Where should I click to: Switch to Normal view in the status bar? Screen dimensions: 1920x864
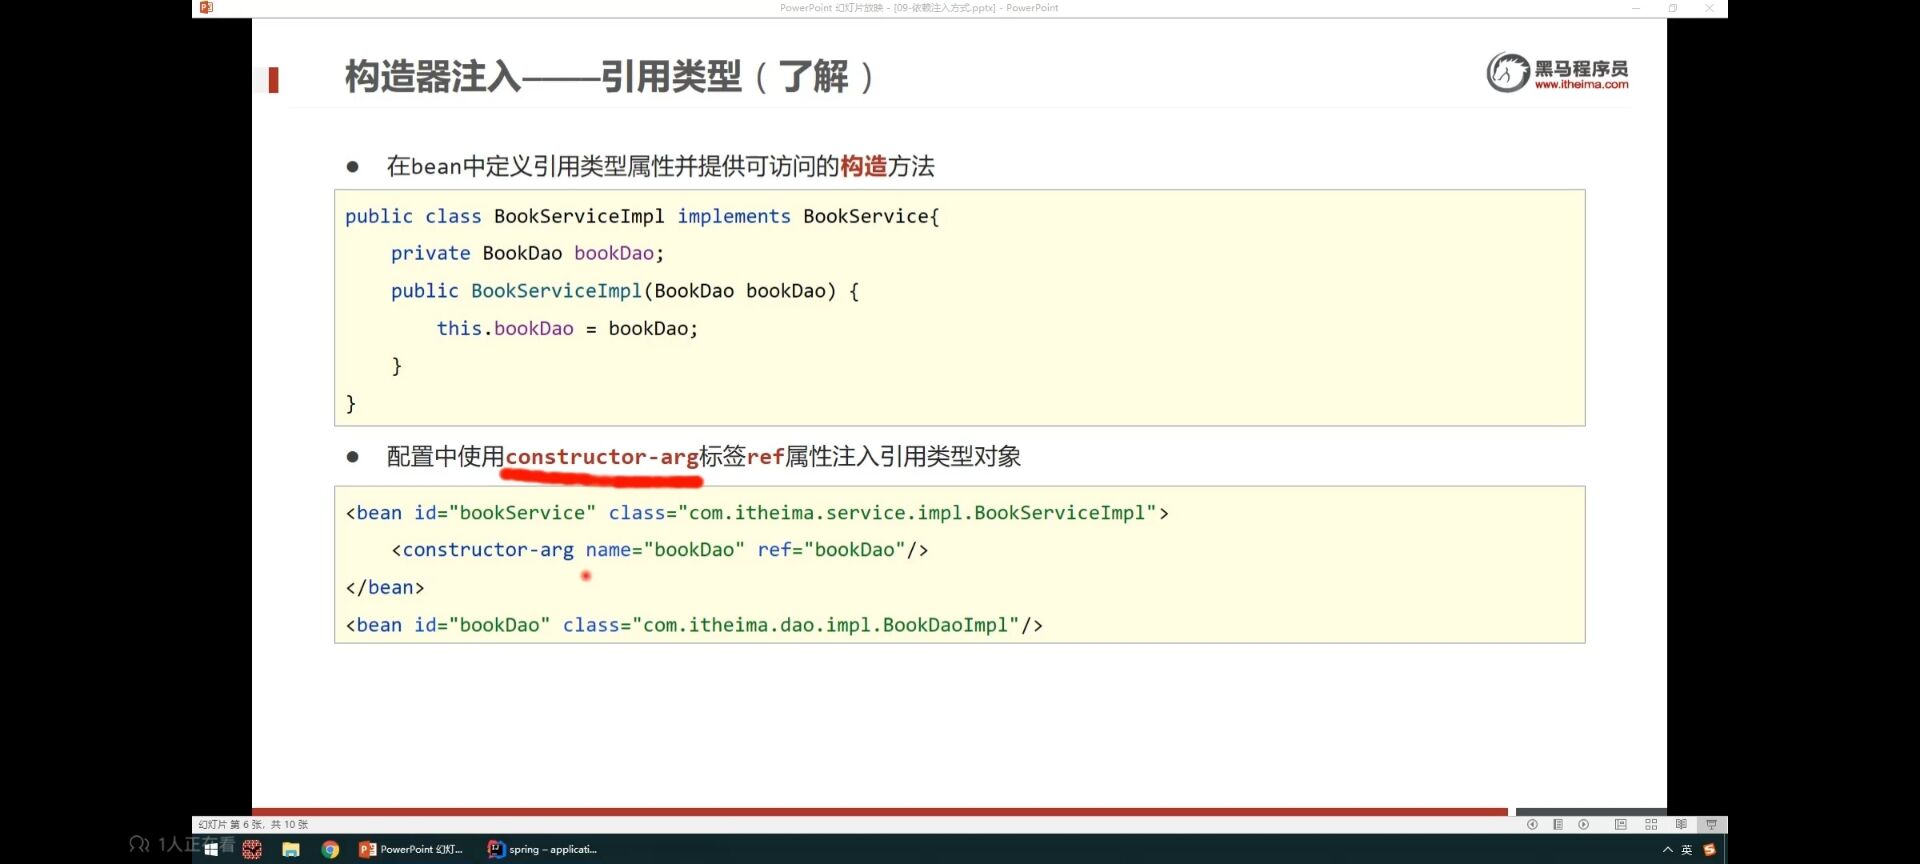pyautogui.click(x=1621, y=825)
